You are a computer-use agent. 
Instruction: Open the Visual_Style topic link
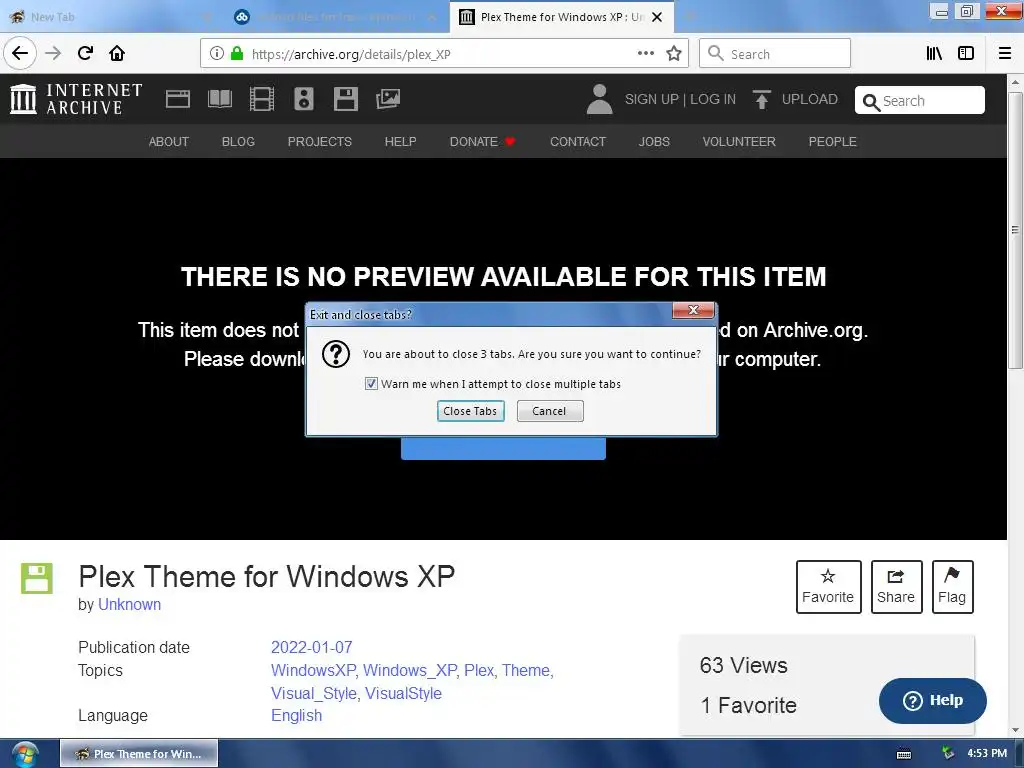(313, 693)
